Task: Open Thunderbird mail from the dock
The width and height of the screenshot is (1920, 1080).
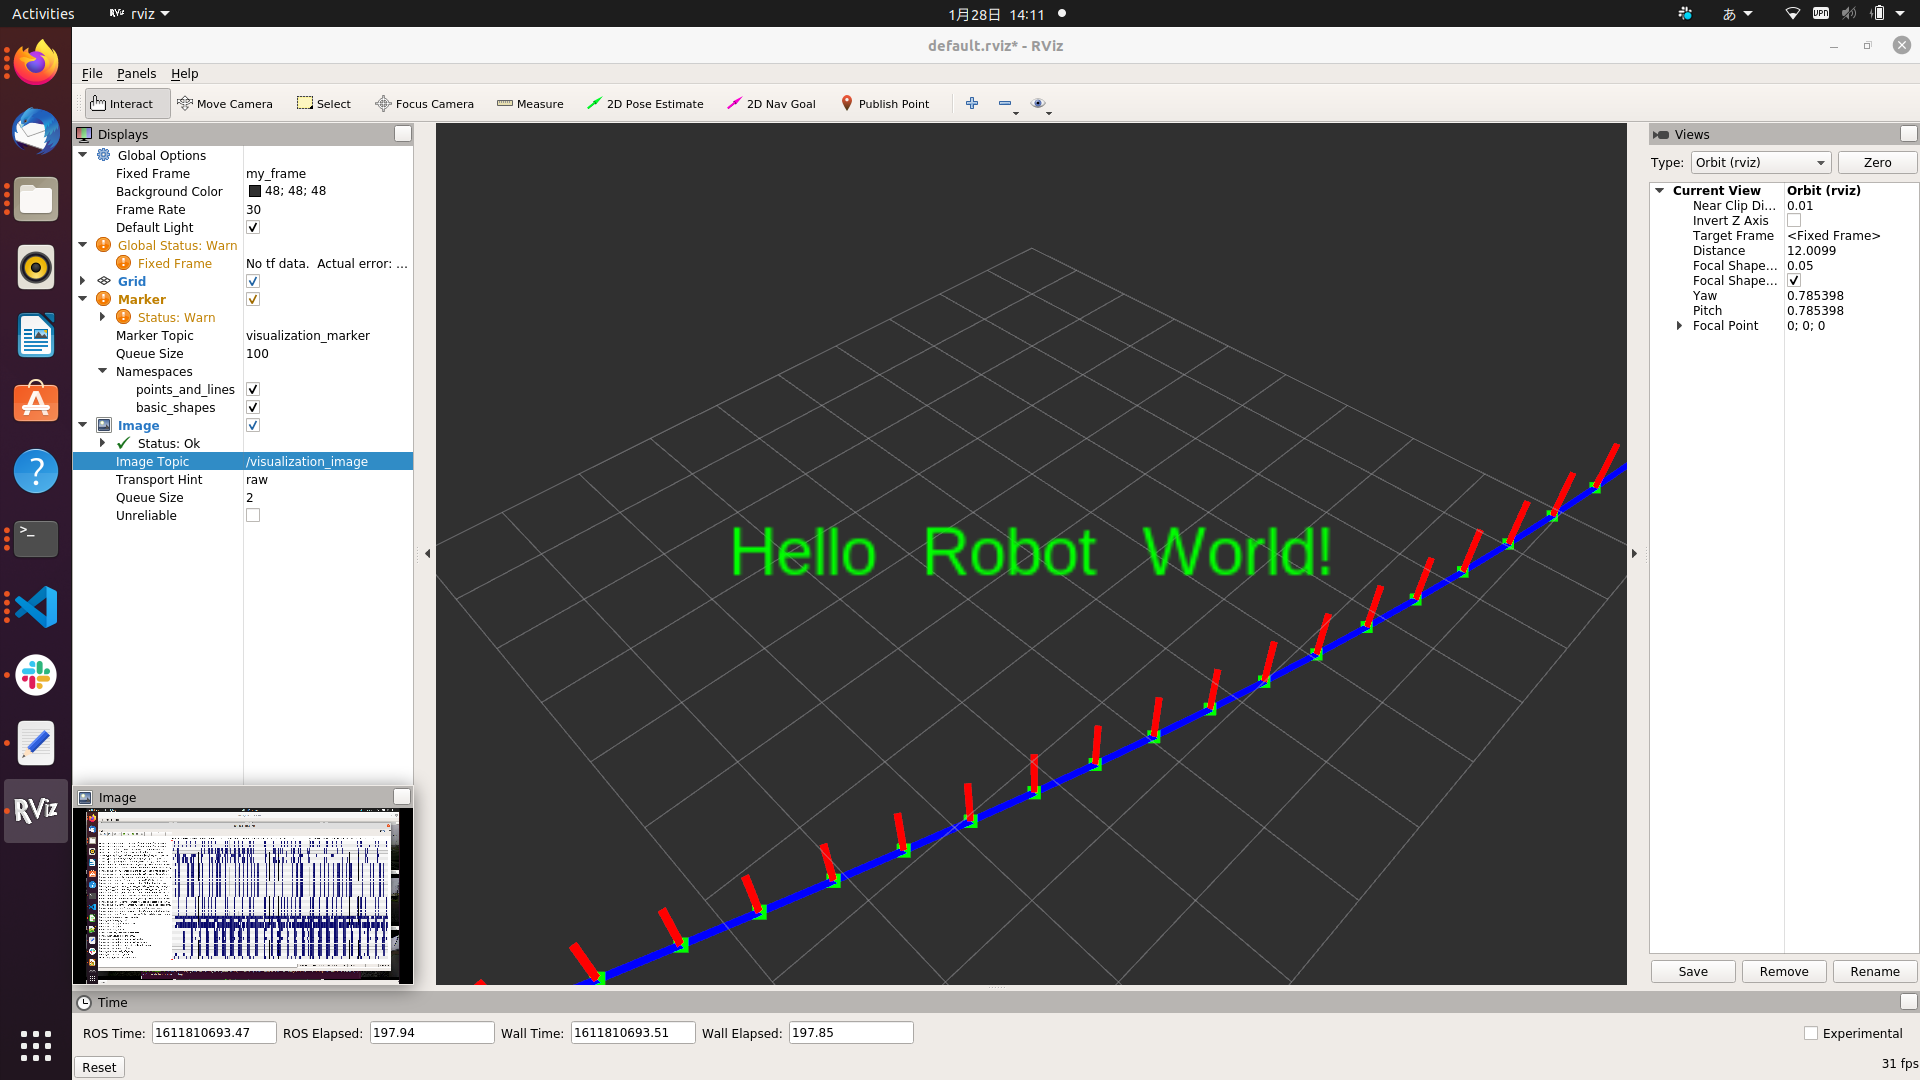Action: 36,131
